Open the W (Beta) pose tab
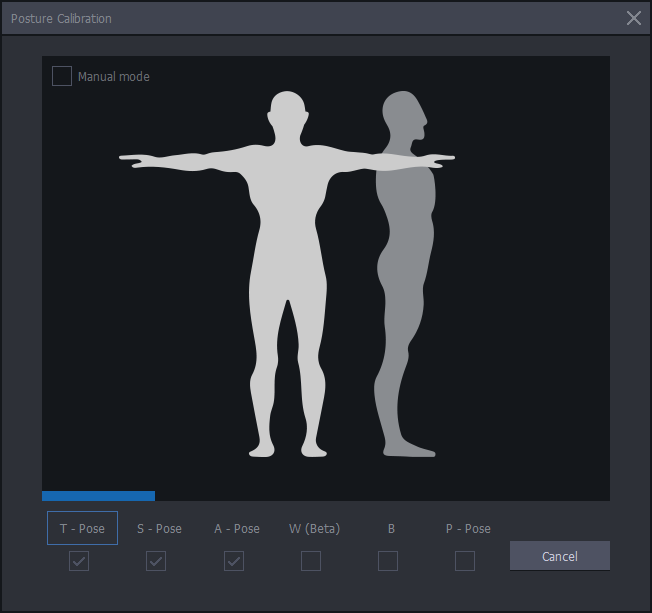This screenshot has height=613, width=652. coord(314,529)
